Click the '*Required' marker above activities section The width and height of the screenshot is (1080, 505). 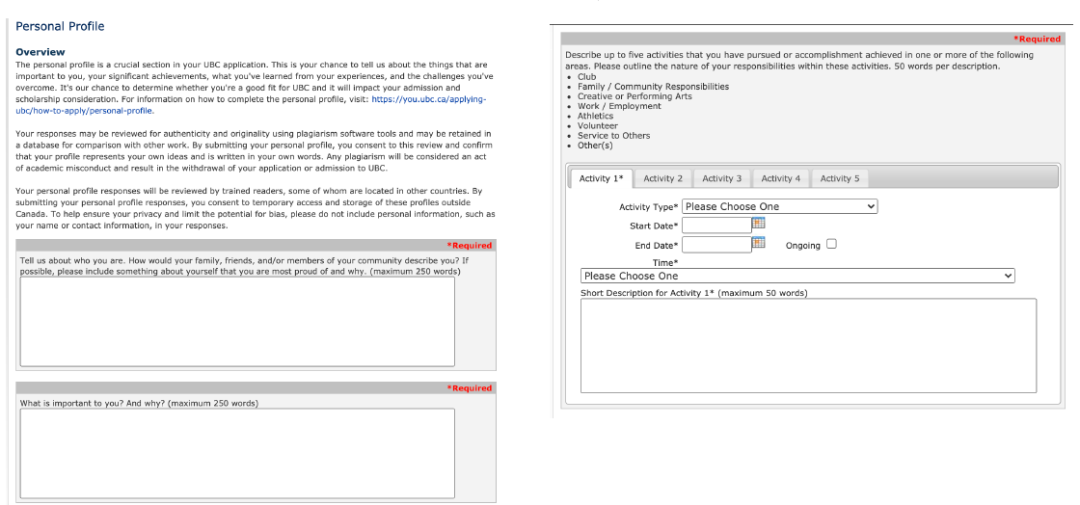(x=1037, y=39)
